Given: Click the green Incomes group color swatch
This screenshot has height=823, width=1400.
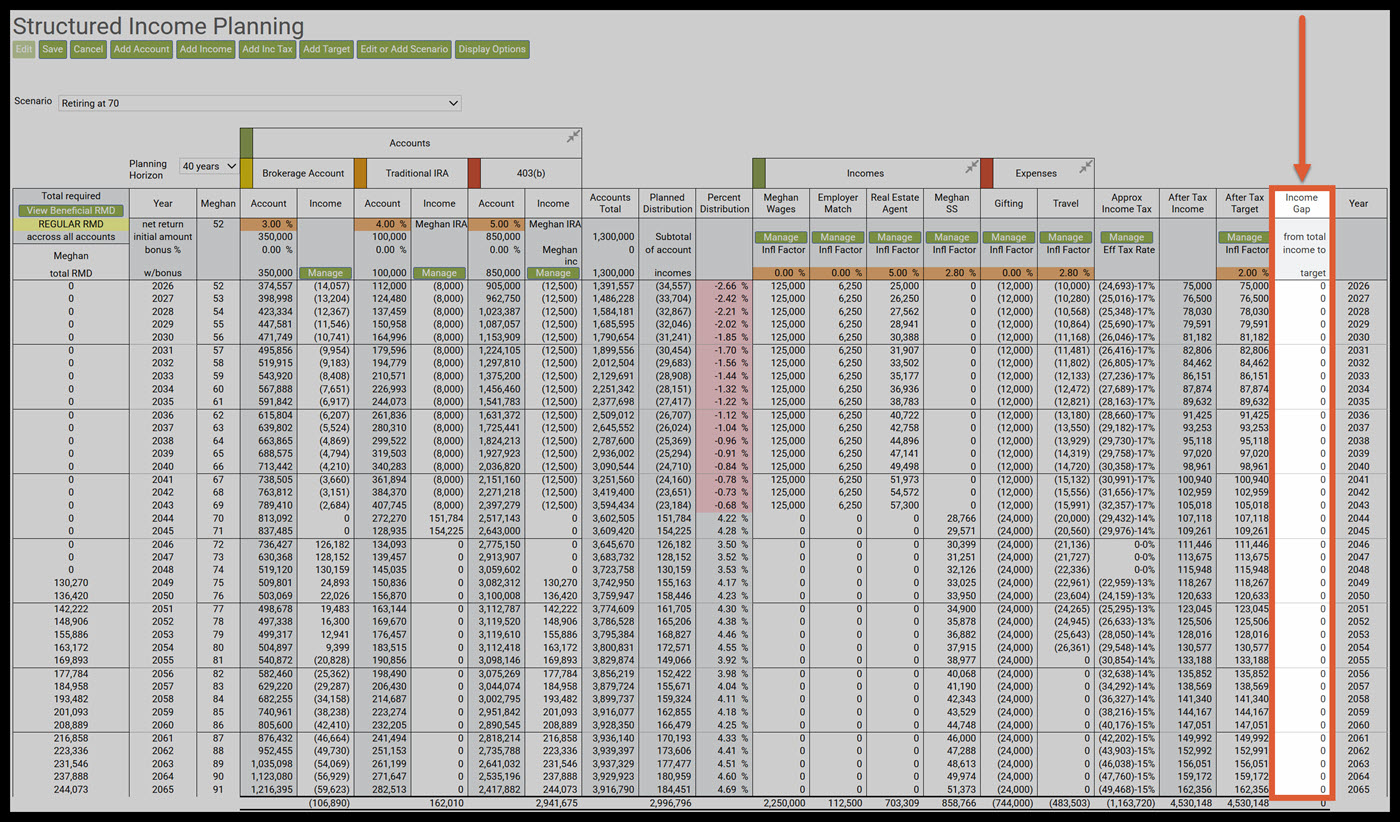Looking at the screenshot, I should 759,173.
